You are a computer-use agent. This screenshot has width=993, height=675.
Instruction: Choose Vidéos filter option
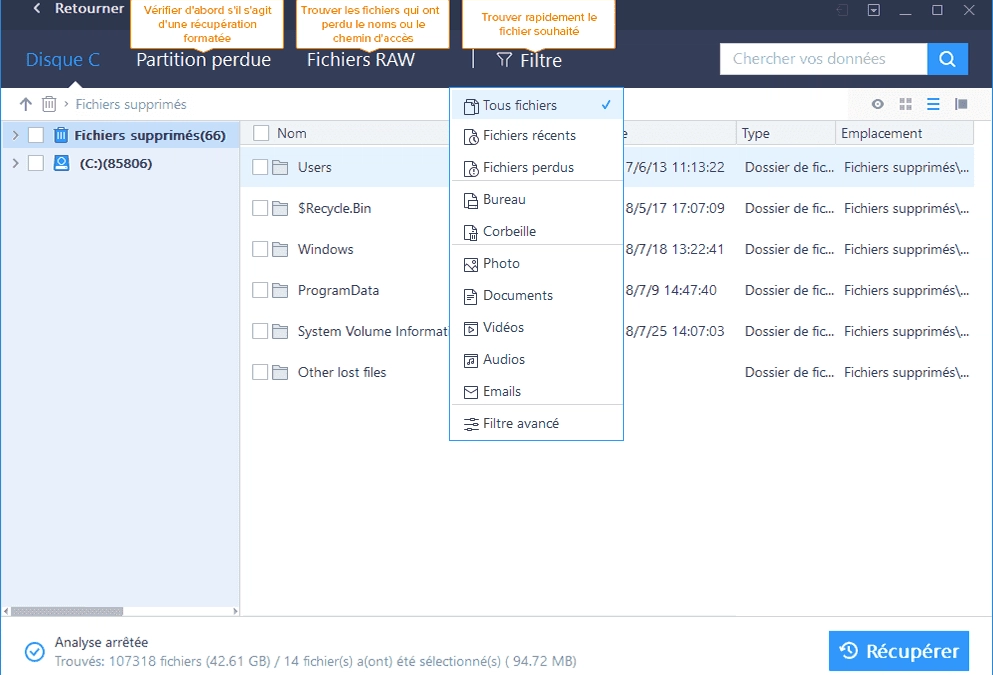[x=503, y=327]
